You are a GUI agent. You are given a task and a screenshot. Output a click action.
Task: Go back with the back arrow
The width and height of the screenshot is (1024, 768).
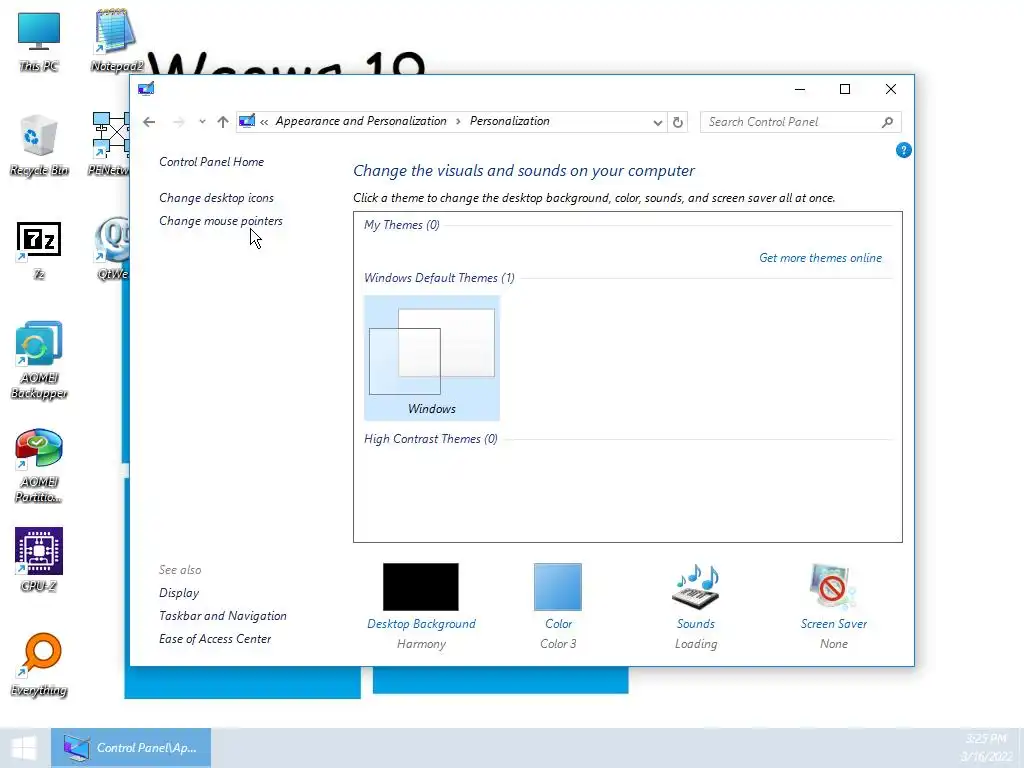click(149, 122)
